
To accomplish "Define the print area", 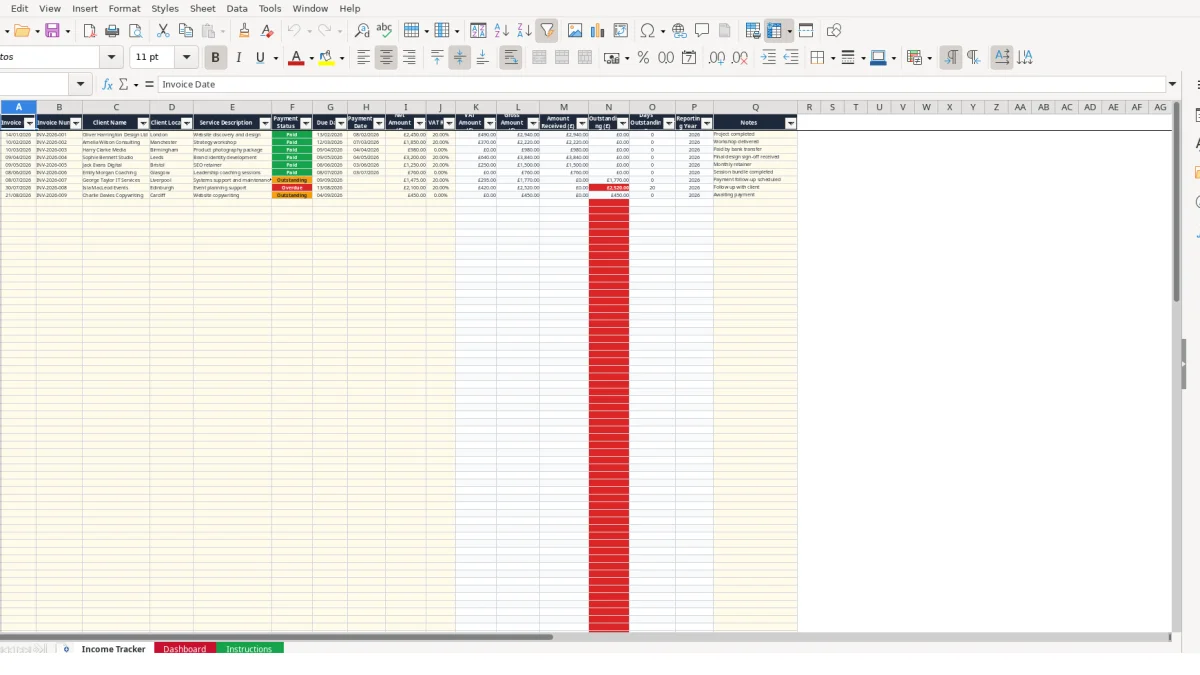I will 753,31.
